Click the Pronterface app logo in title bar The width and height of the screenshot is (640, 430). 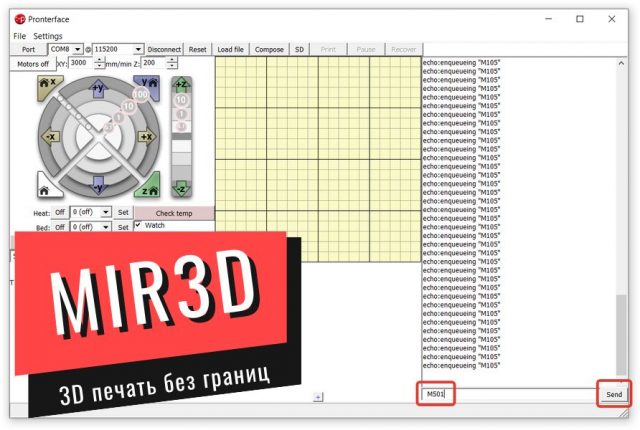[20, 19]
